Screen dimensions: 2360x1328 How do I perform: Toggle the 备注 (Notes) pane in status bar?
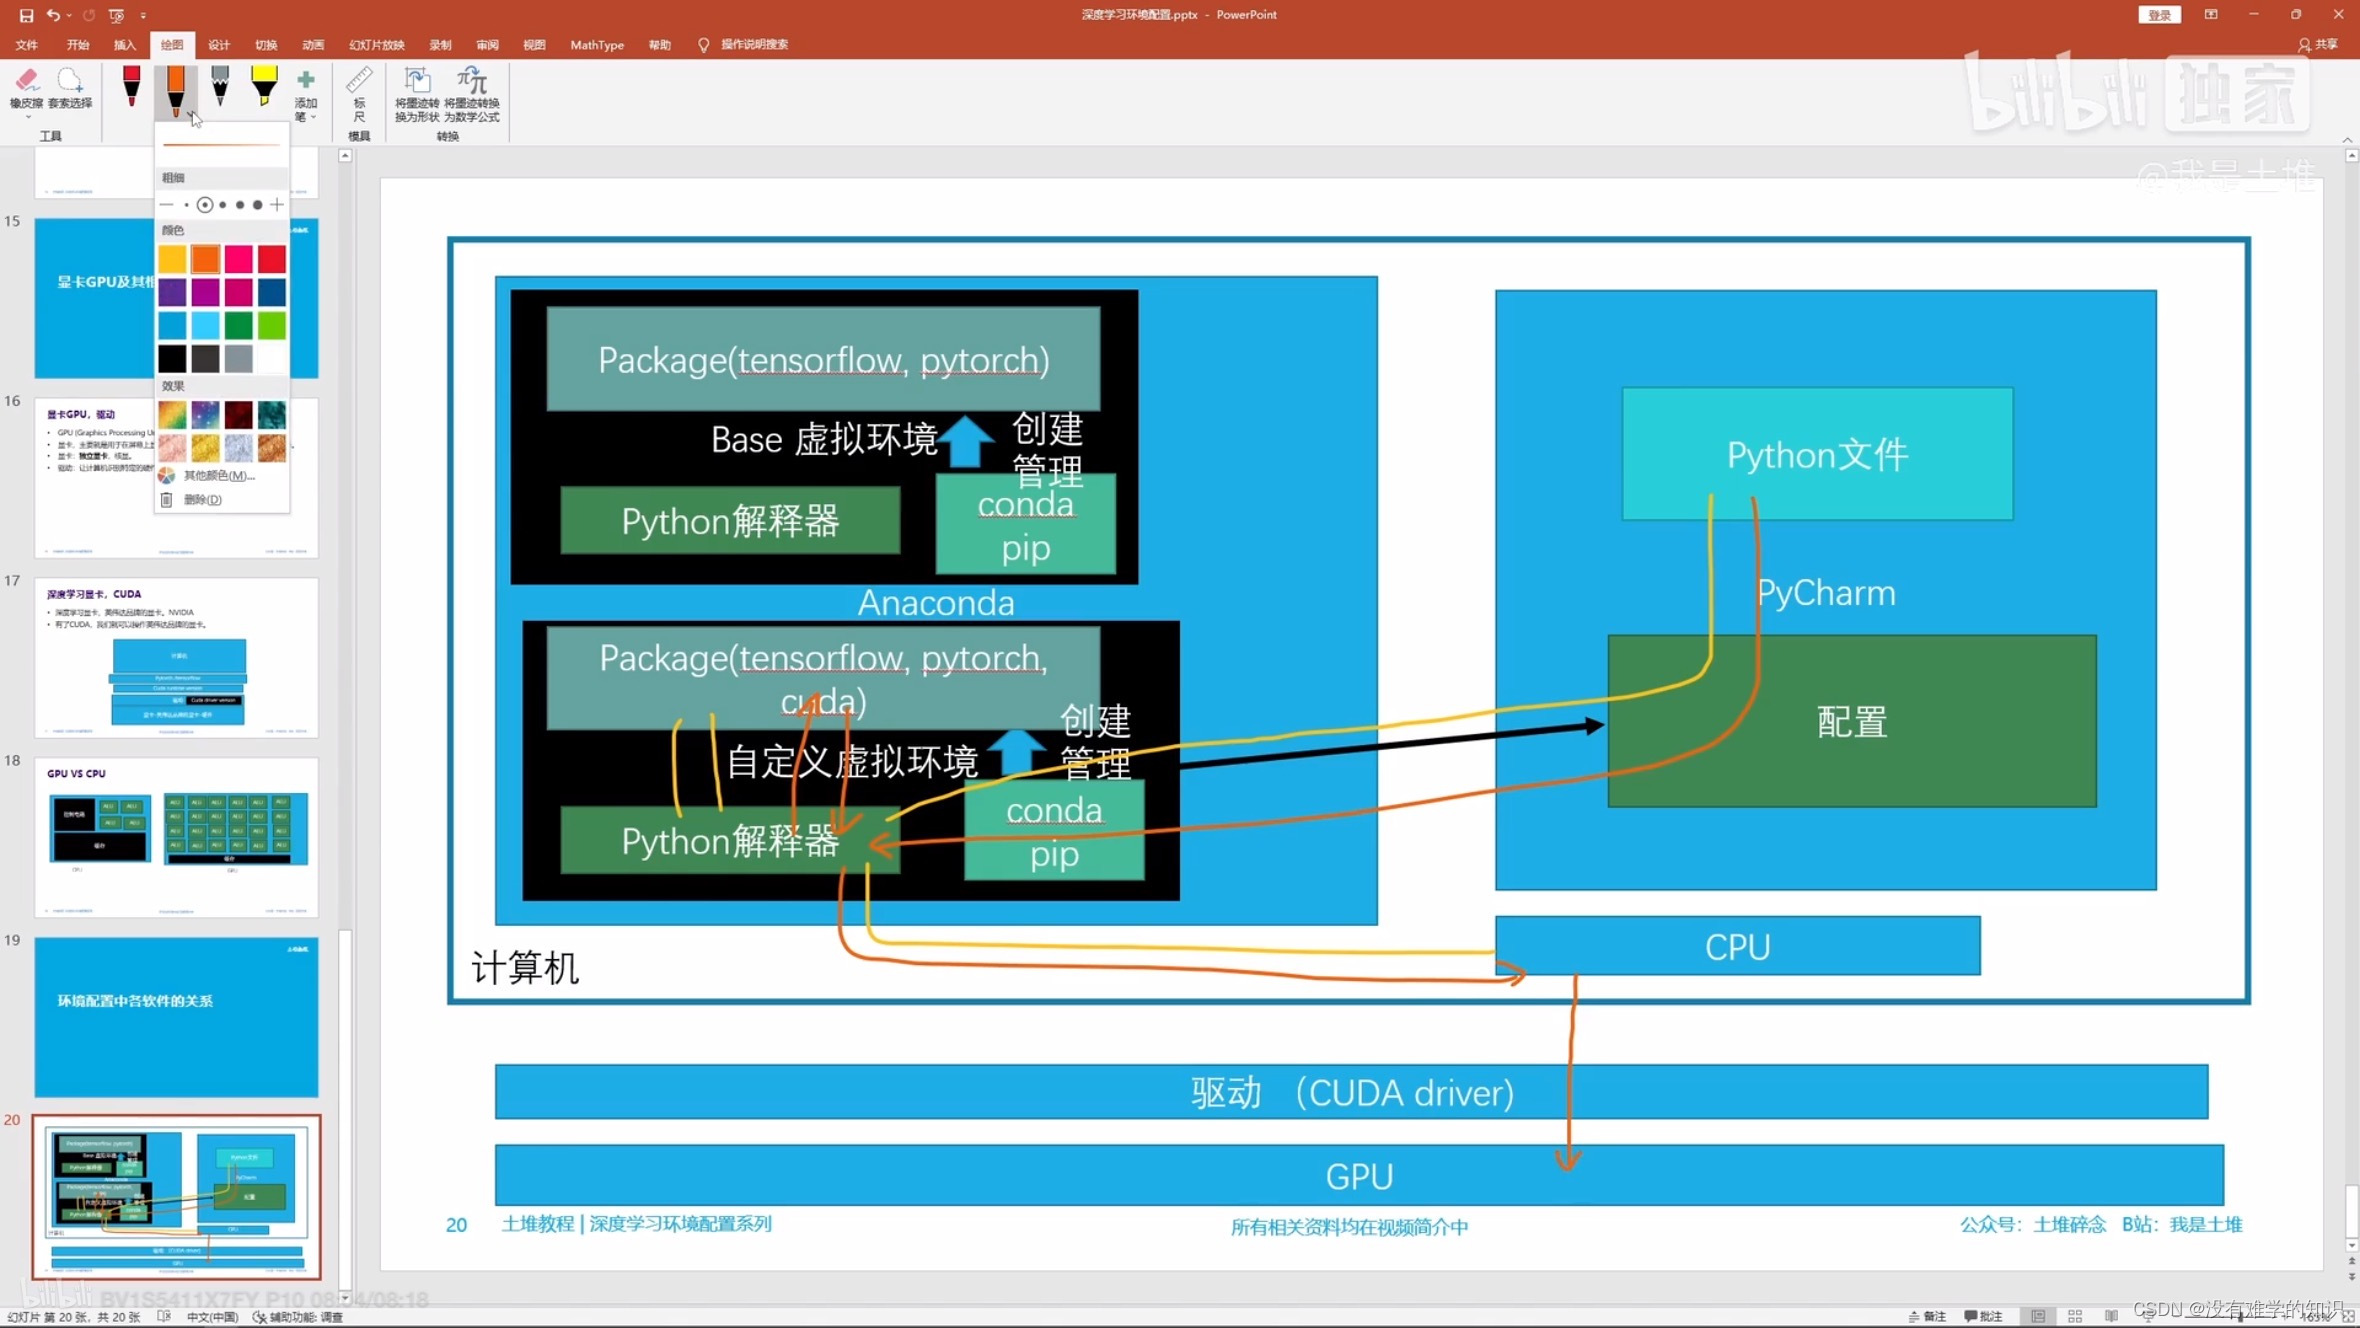coord(1927,1316)
